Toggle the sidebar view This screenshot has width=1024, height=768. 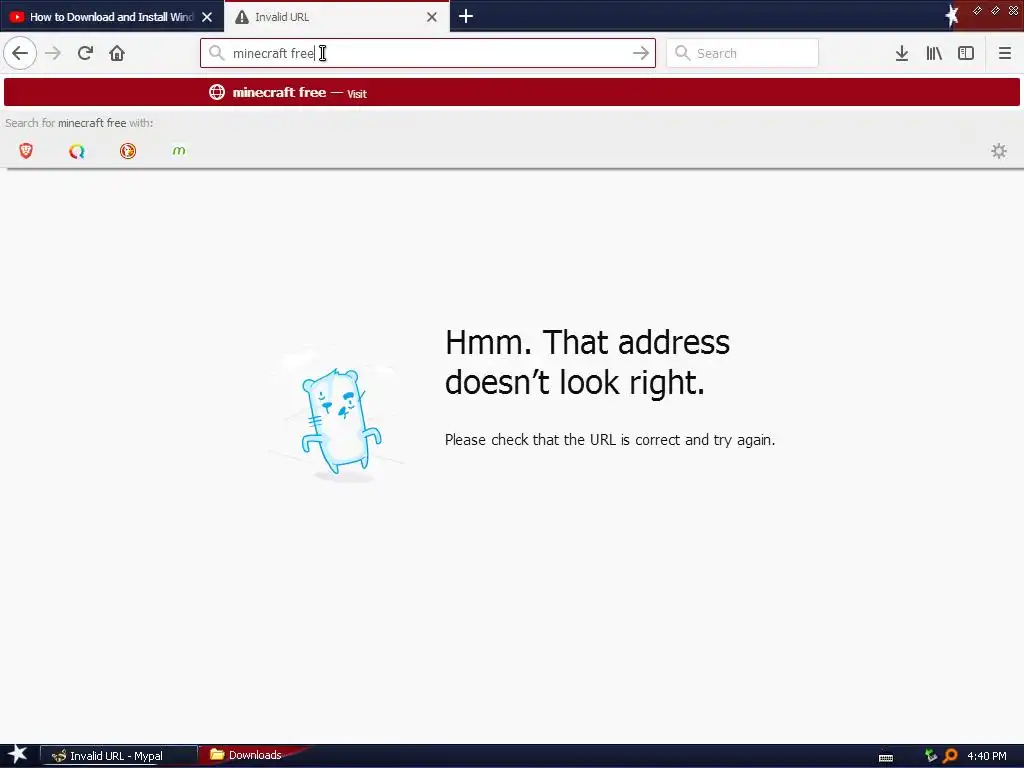pyautogui.click(x=966, y=54)
